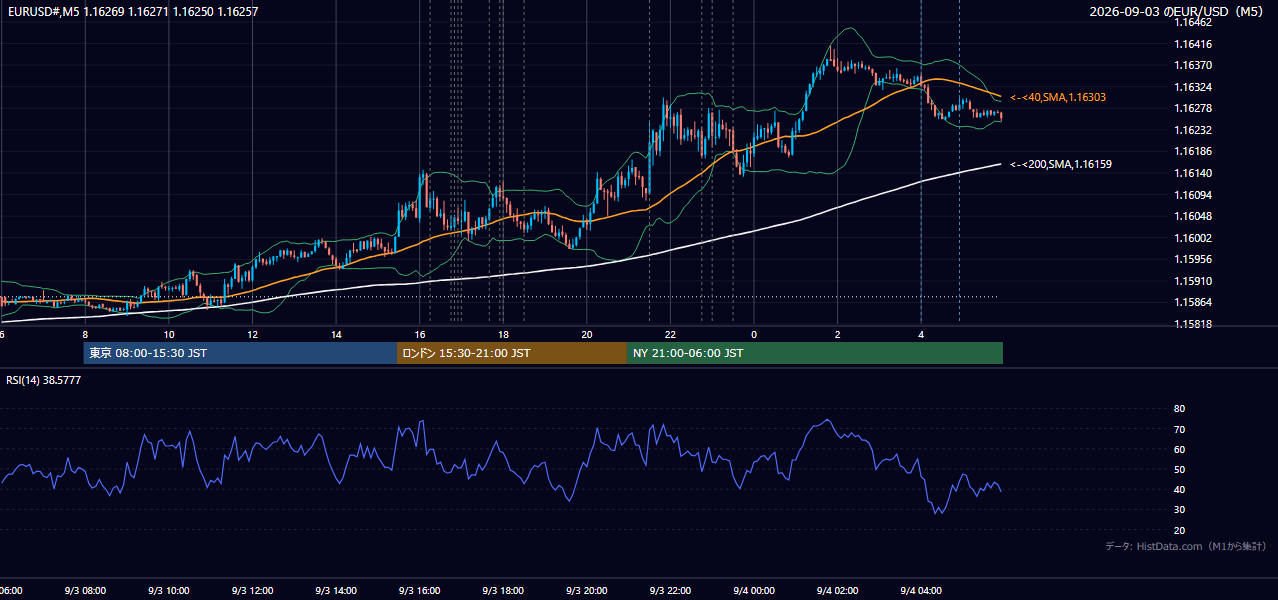
Task: Click the '9/3 22:00' time axis label
Action: 670,590
